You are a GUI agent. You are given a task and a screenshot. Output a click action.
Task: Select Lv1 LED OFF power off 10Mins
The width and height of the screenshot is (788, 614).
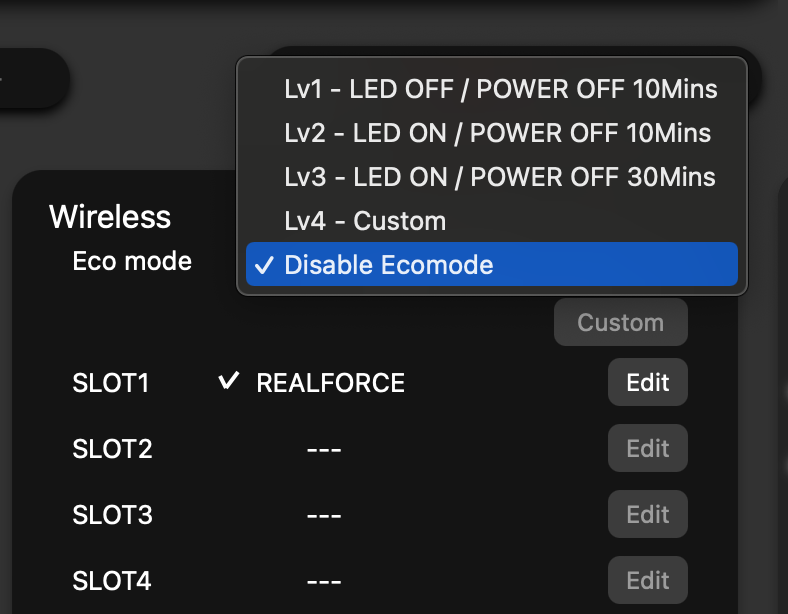500,89
